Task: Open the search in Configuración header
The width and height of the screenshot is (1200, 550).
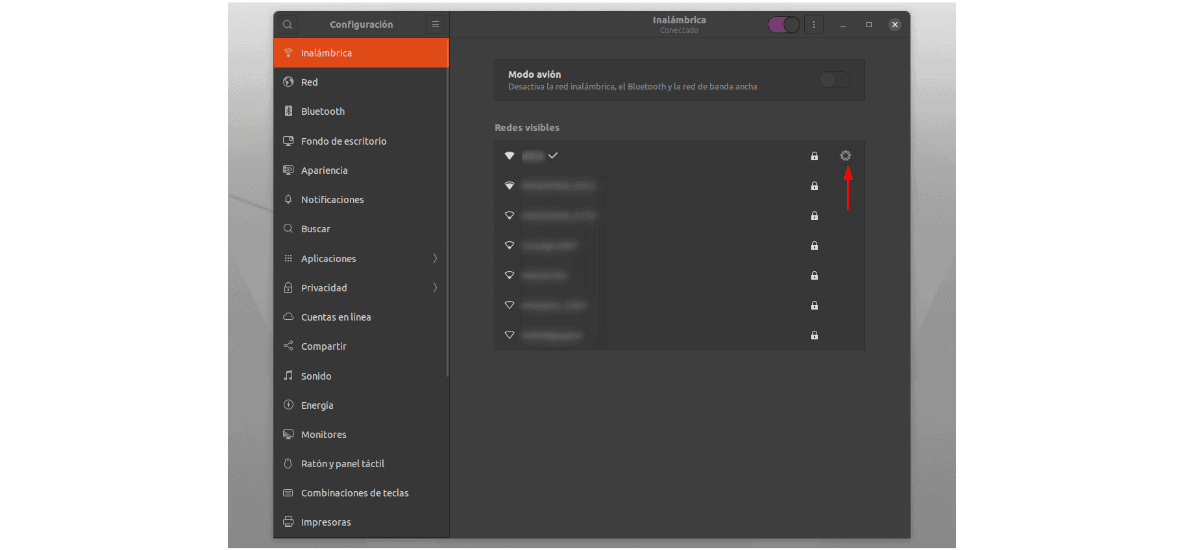Action: (x=287, y=24)
